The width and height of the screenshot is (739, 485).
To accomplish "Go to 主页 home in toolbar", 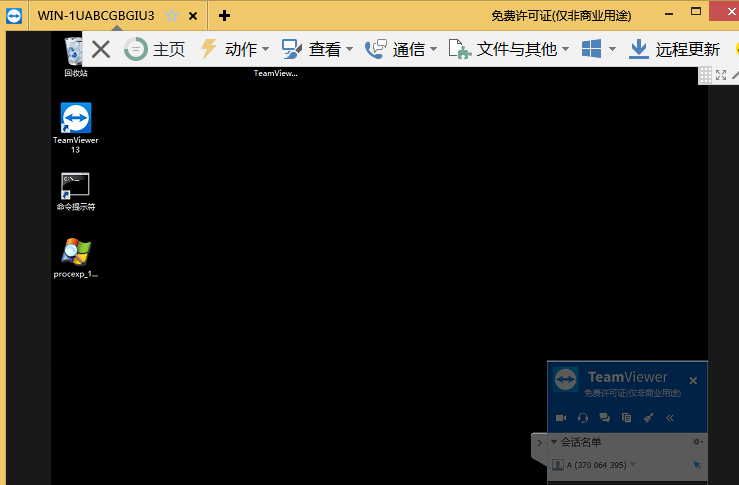I will point(155,49).
